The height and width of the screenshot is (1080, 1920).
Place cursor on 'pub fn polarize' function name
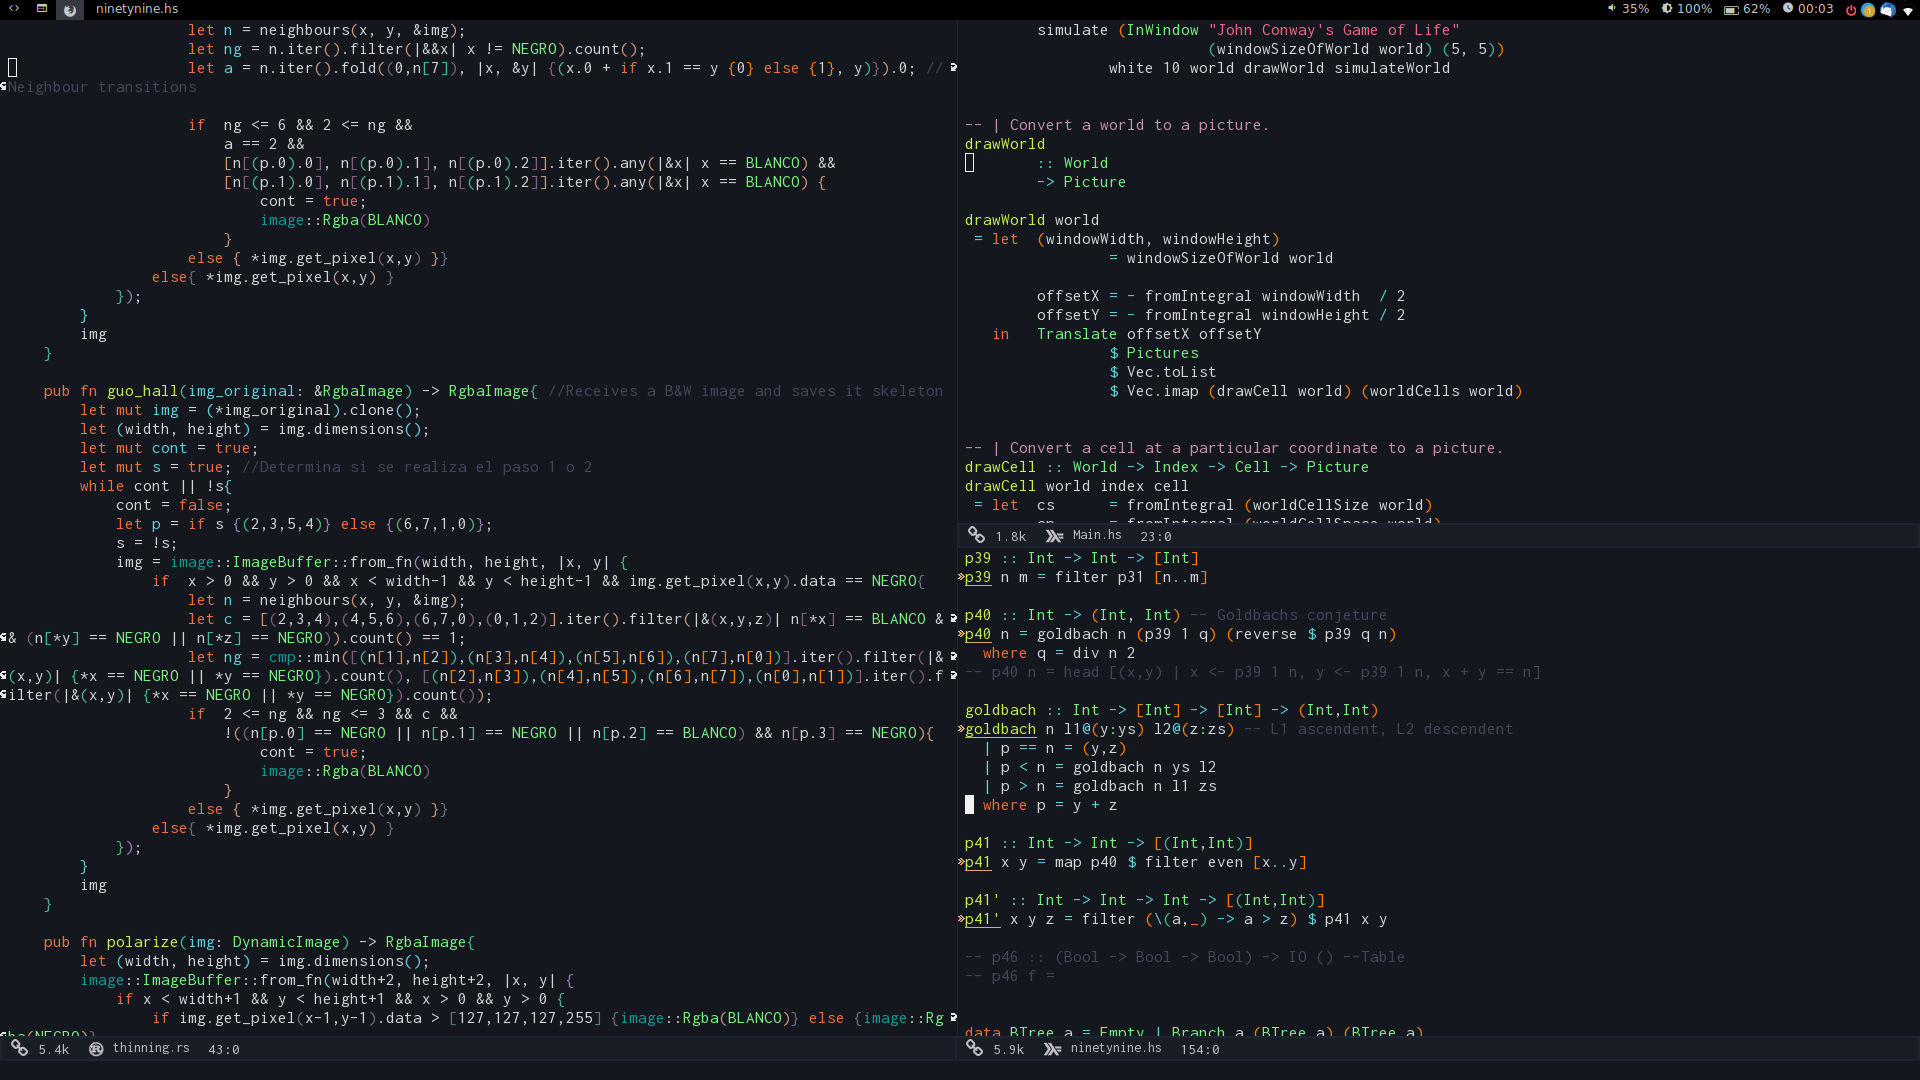tap(142, 942)
